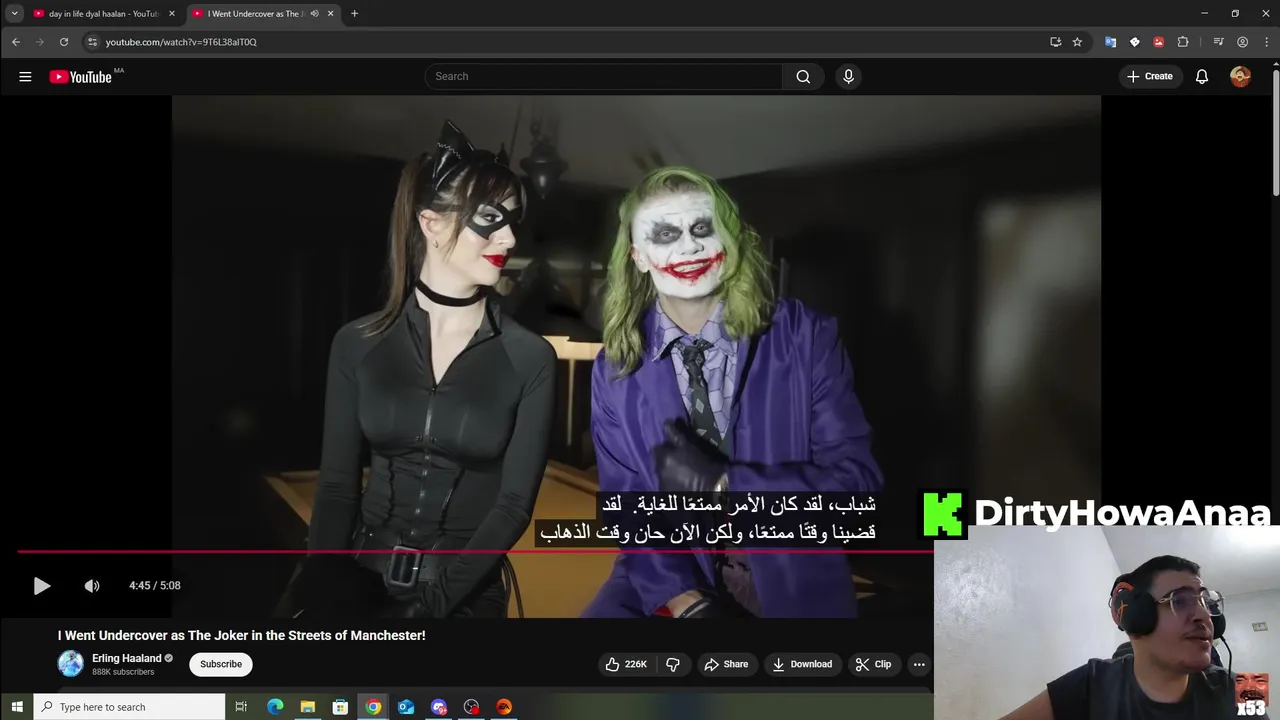
Task: Focus the YouTube search field
Action: pos(604,77)
